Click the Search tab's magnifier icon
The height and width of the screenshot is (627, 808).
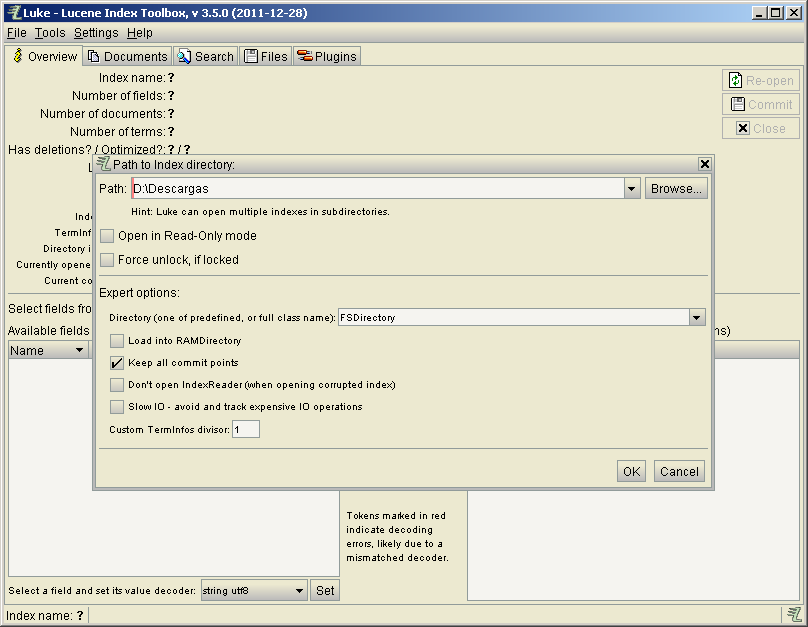184,56
